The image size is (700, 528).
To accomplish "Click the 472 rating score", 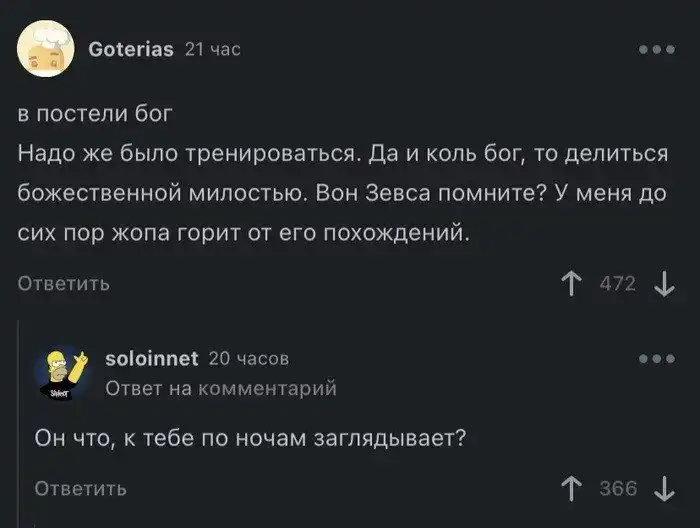I will (617, 284).
